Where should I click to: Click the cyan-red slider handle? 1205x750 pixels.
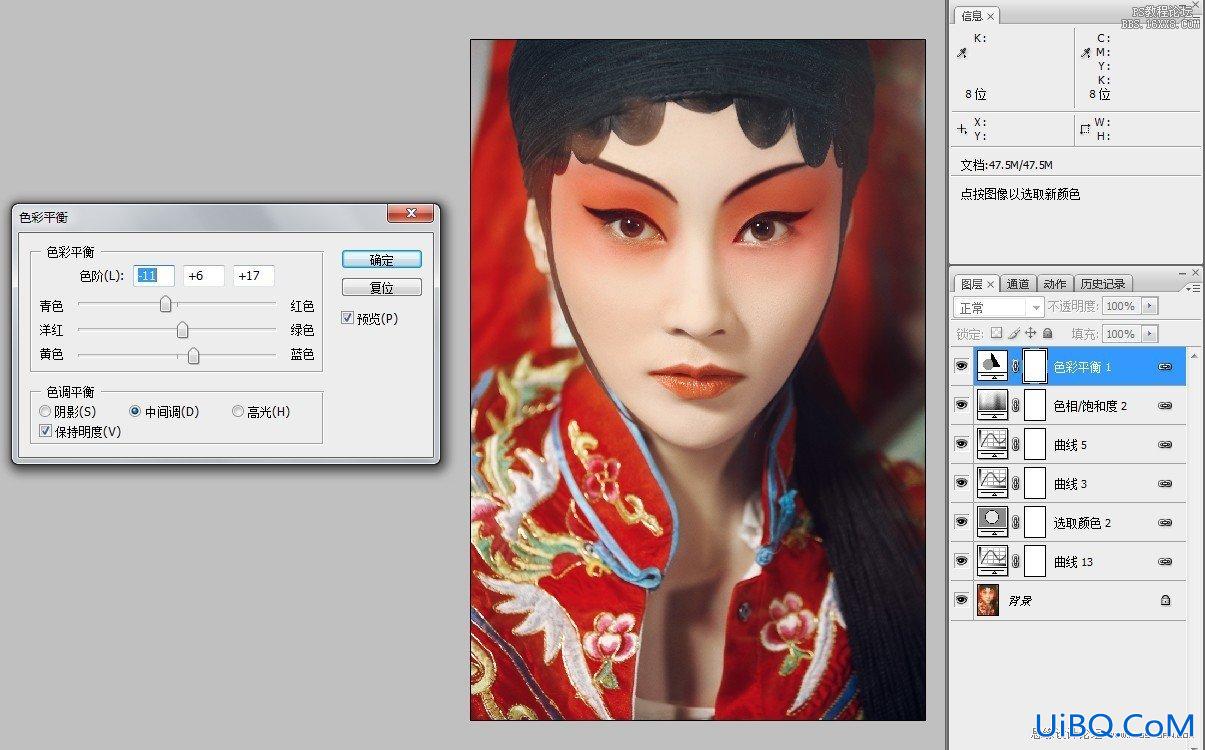(x=166, y=305)
